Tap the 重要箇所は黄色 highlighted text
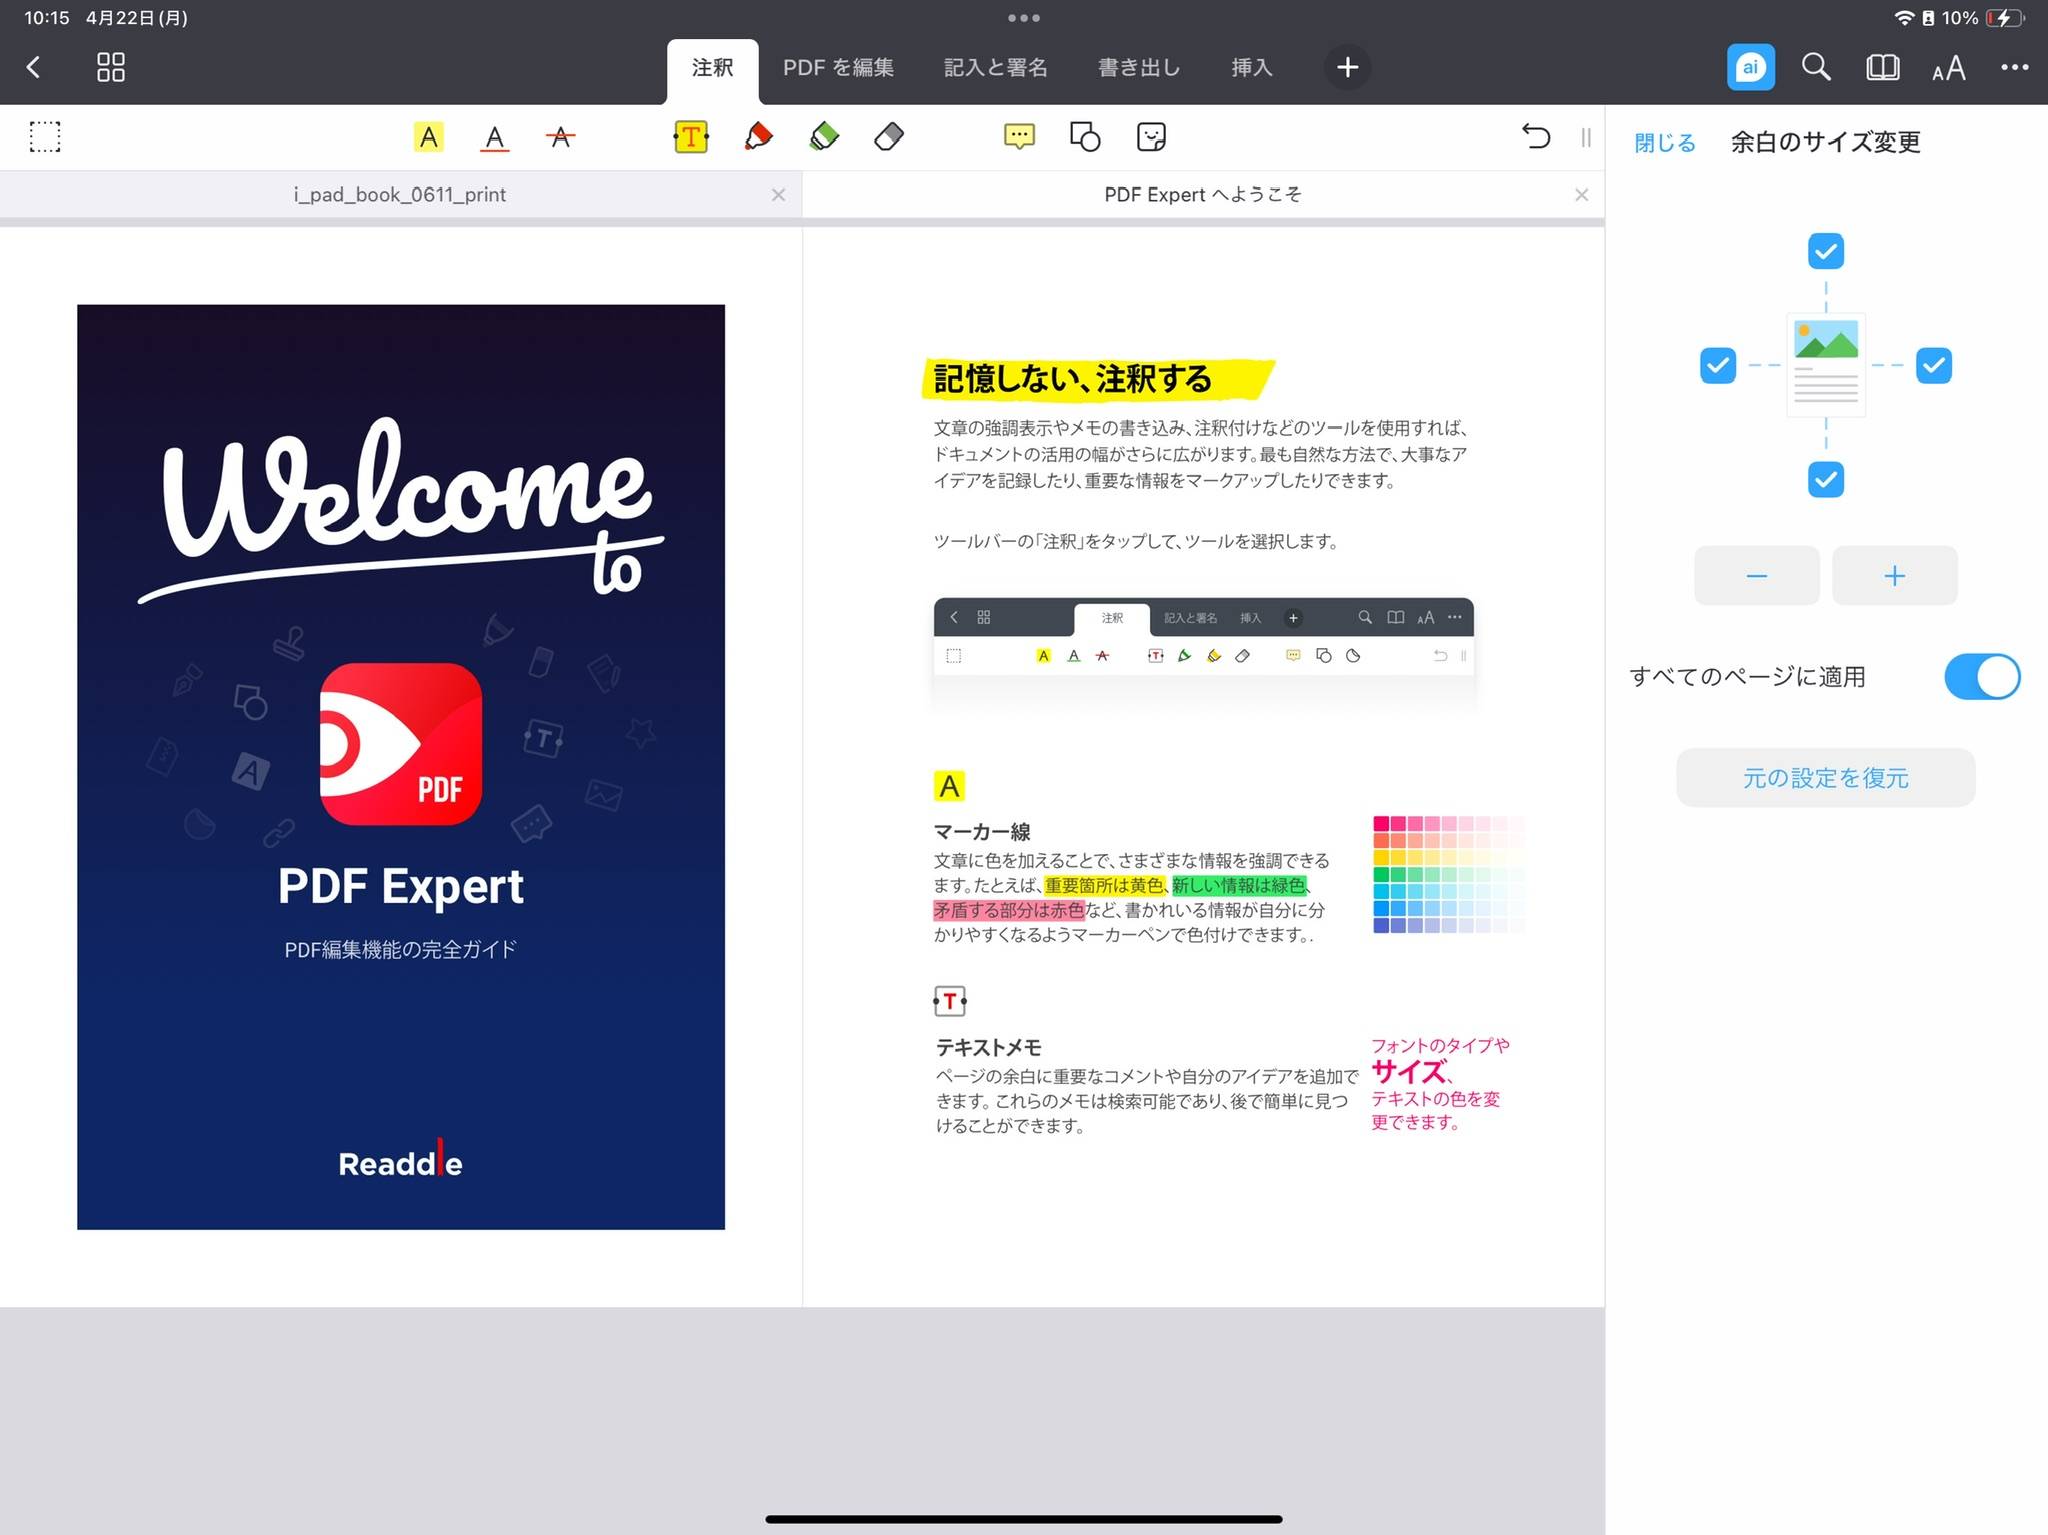2048x1535 pixels. (1105, 885)
